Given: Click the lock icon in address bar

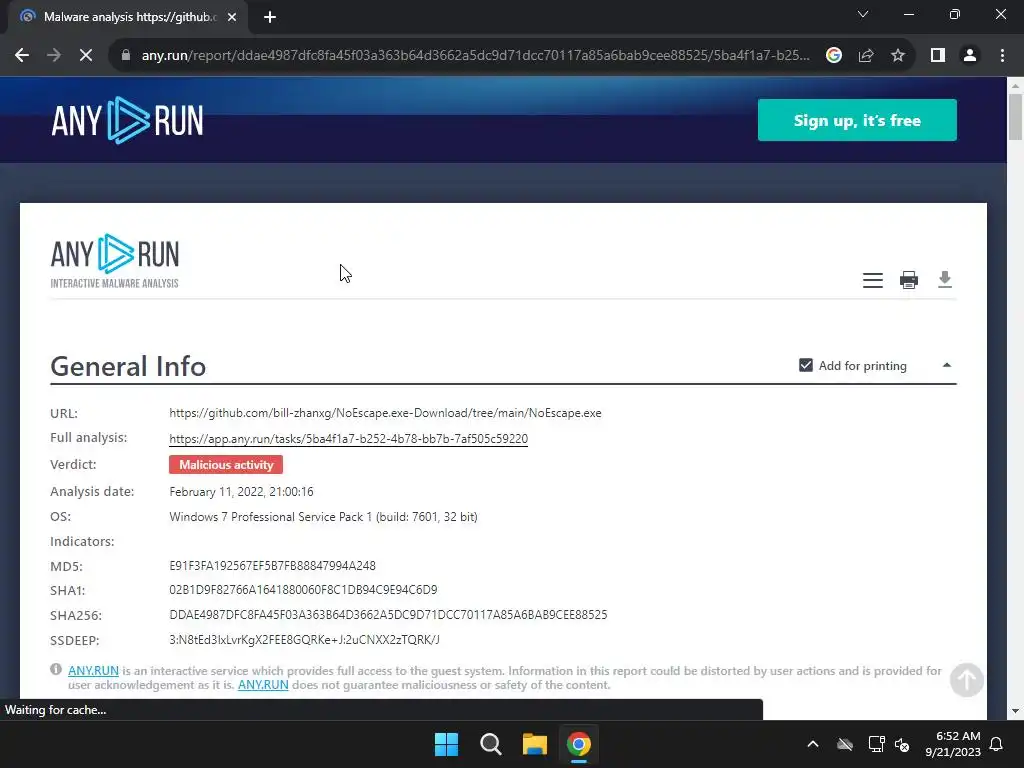Looking at the screenshot, I should pyautogui.click(x=126, y=56).
